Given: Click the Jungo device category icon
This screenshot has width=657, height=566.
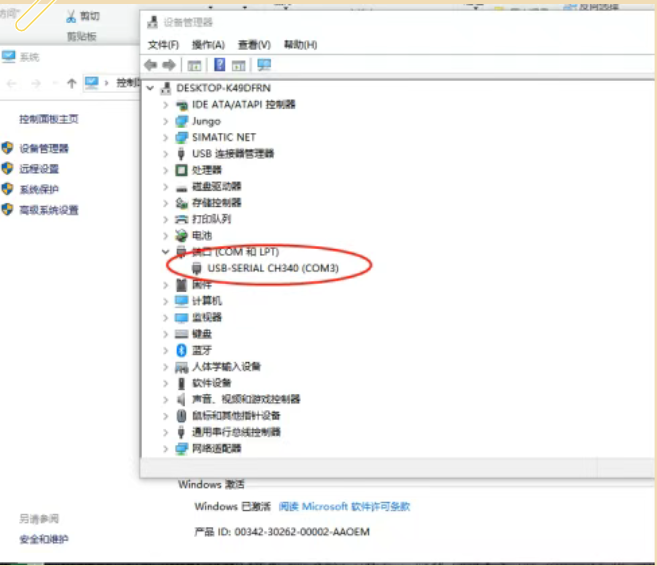Looking at the screenshot, I should coord(181,121).
